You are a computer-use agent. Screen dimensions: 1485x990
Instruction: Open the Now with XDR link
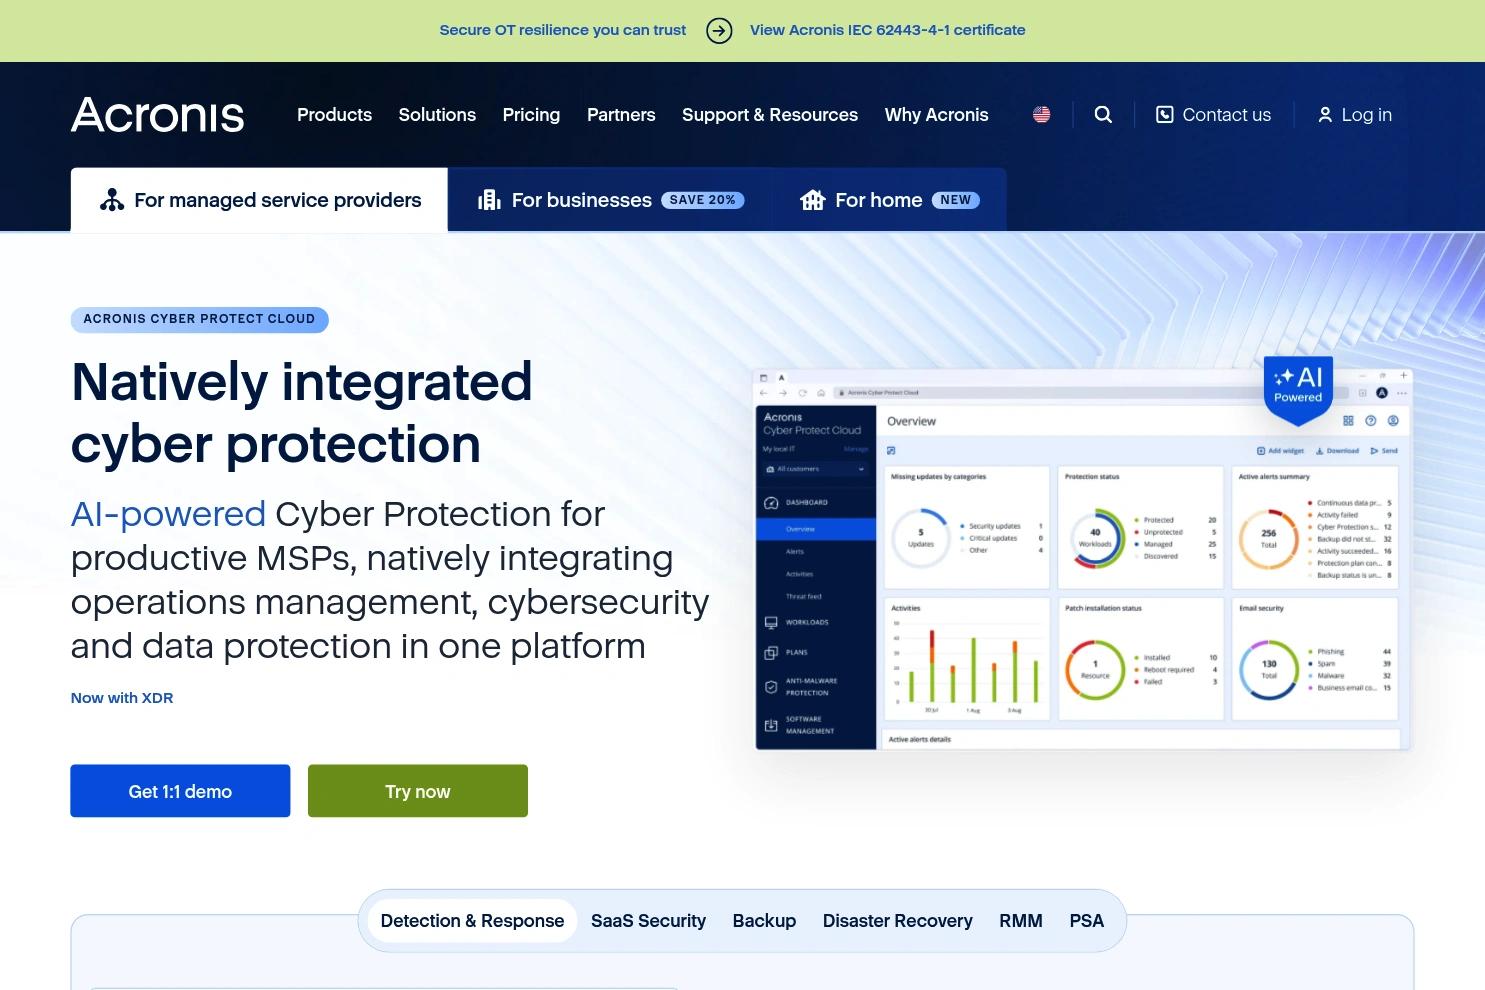pos(122,698)
